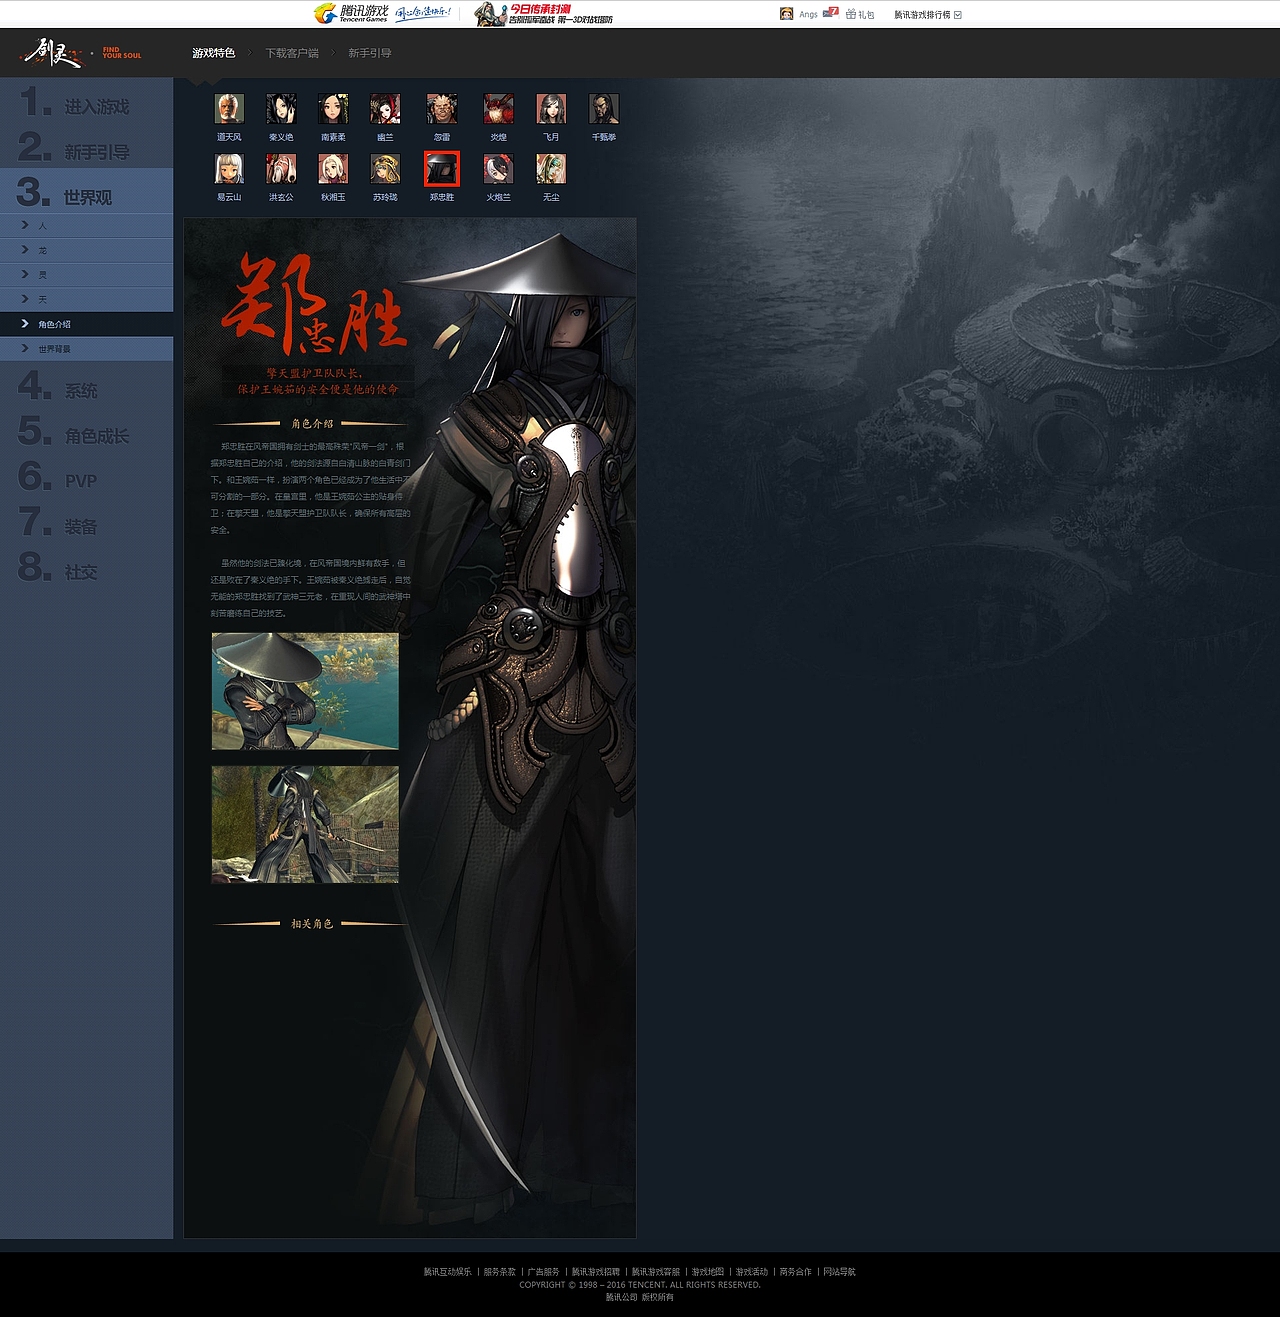Select the 忽雷 character portrait
Viewport: 1280px width, 1317px height.
pyautogui.click(x=442, y=108)
